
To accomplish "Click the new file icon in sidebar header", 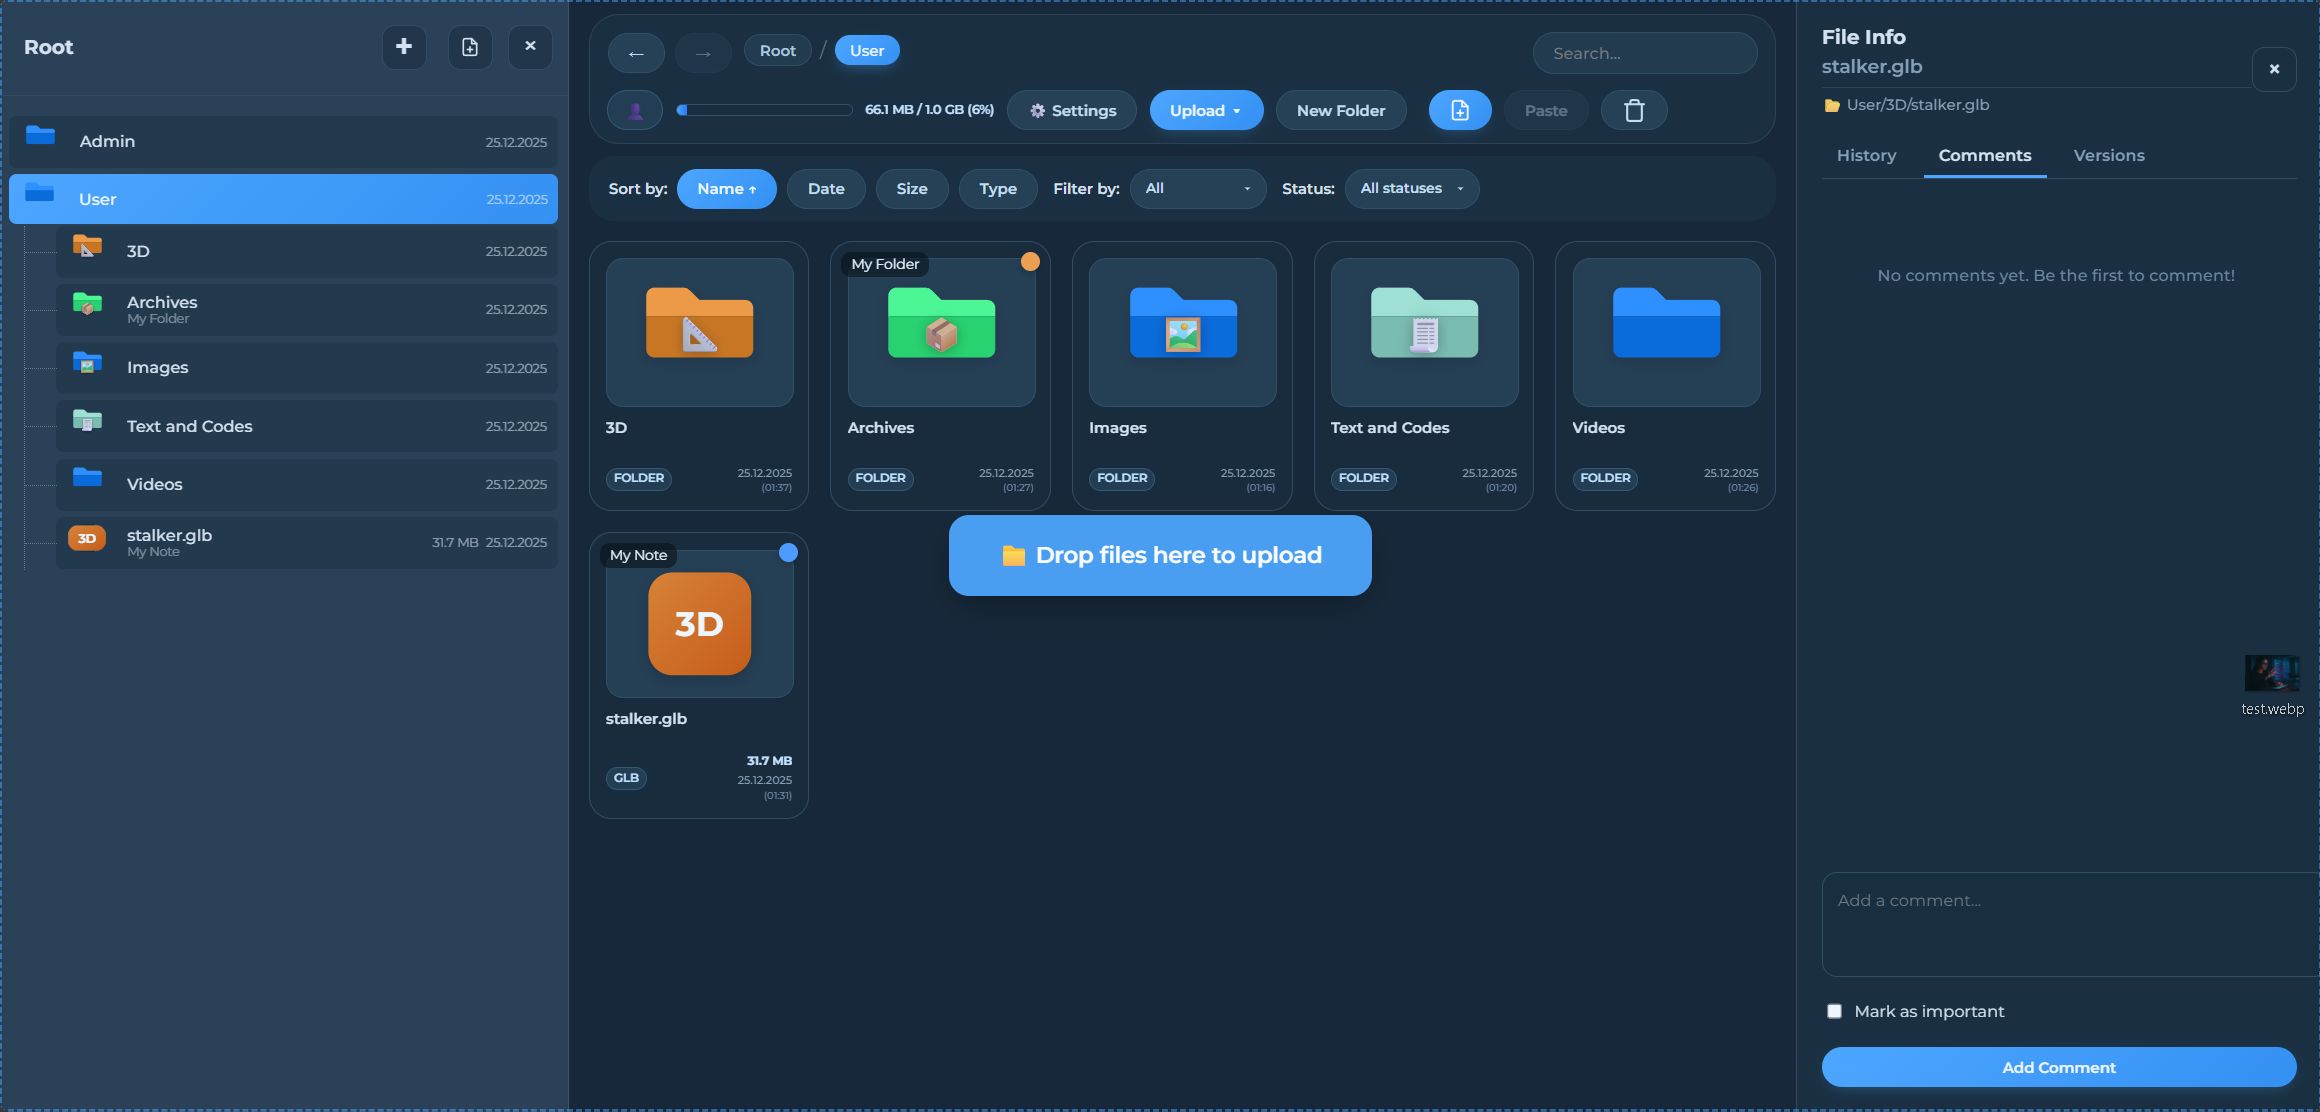I will pyautogui.click(x=469, y=47).
